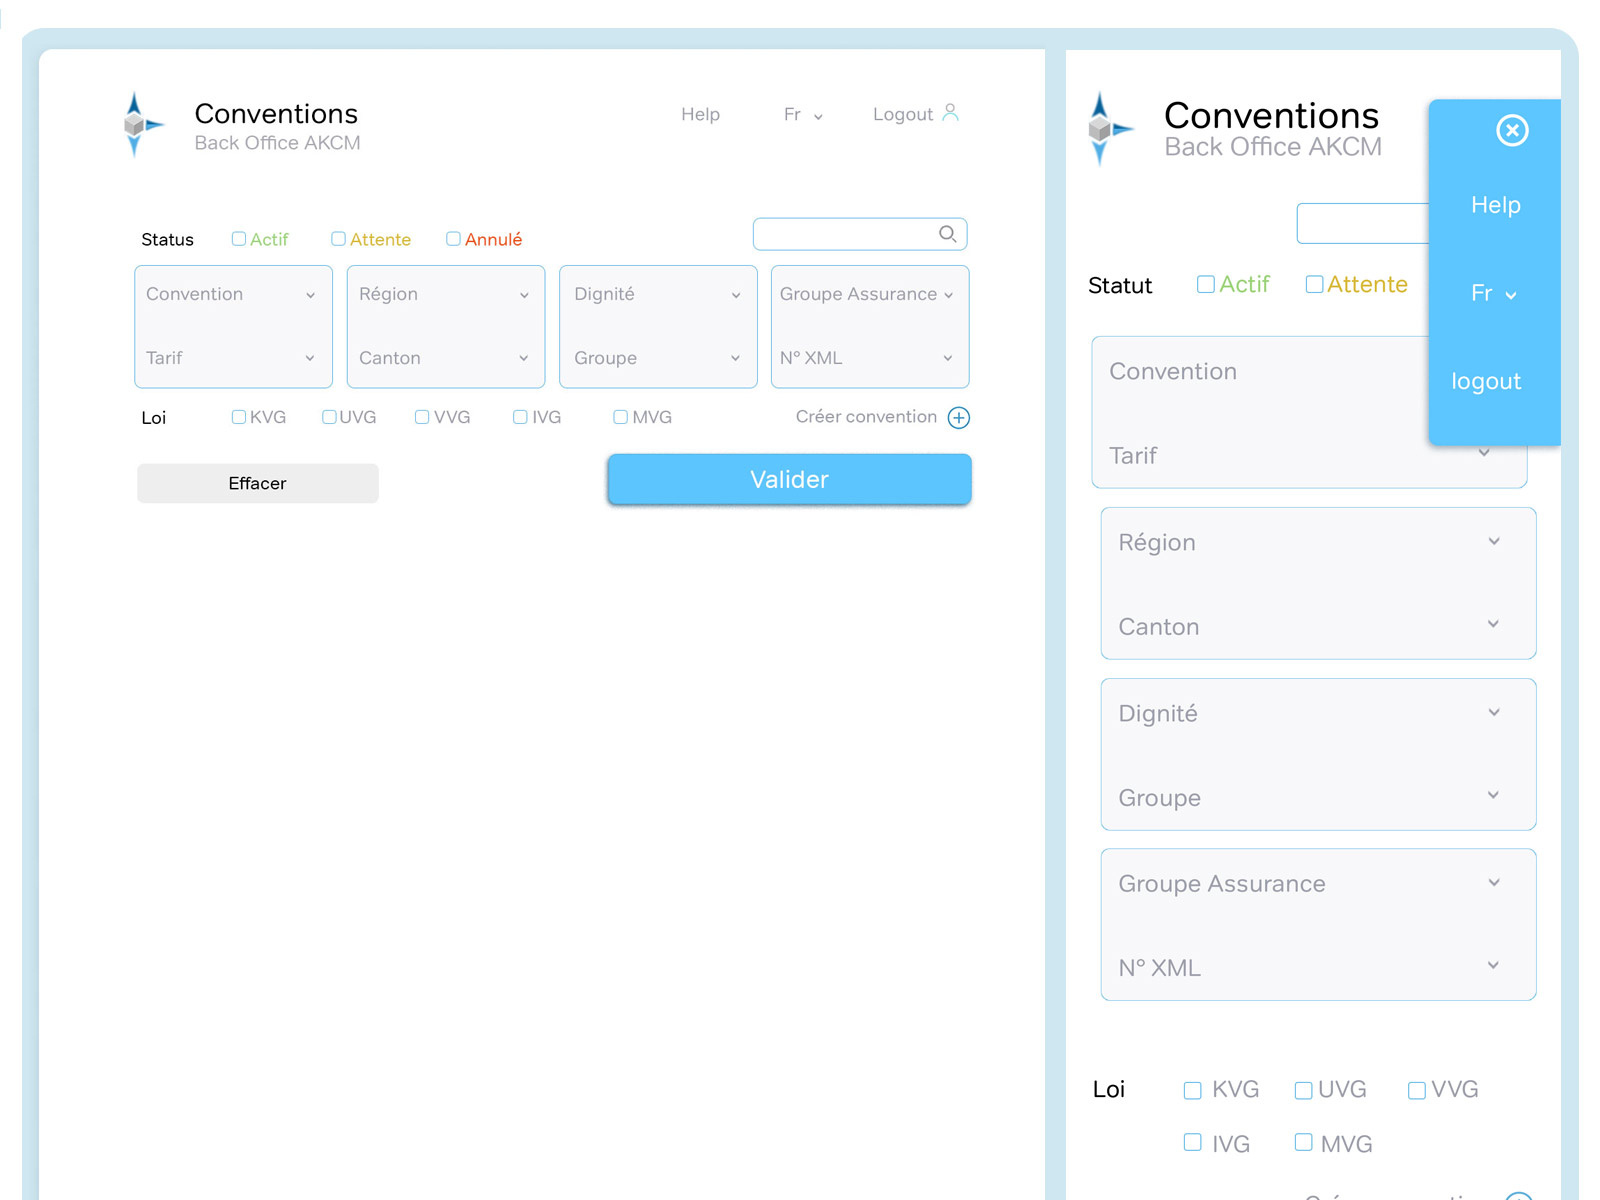Enable the Actif status checkbox
The width and height of the screenshot is (1600, 1200).
pos(238,238)
